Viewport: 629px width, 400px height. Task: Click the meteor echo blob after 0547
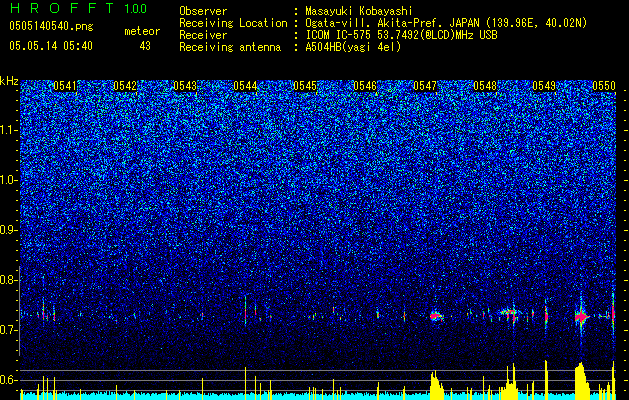point(436,317)
